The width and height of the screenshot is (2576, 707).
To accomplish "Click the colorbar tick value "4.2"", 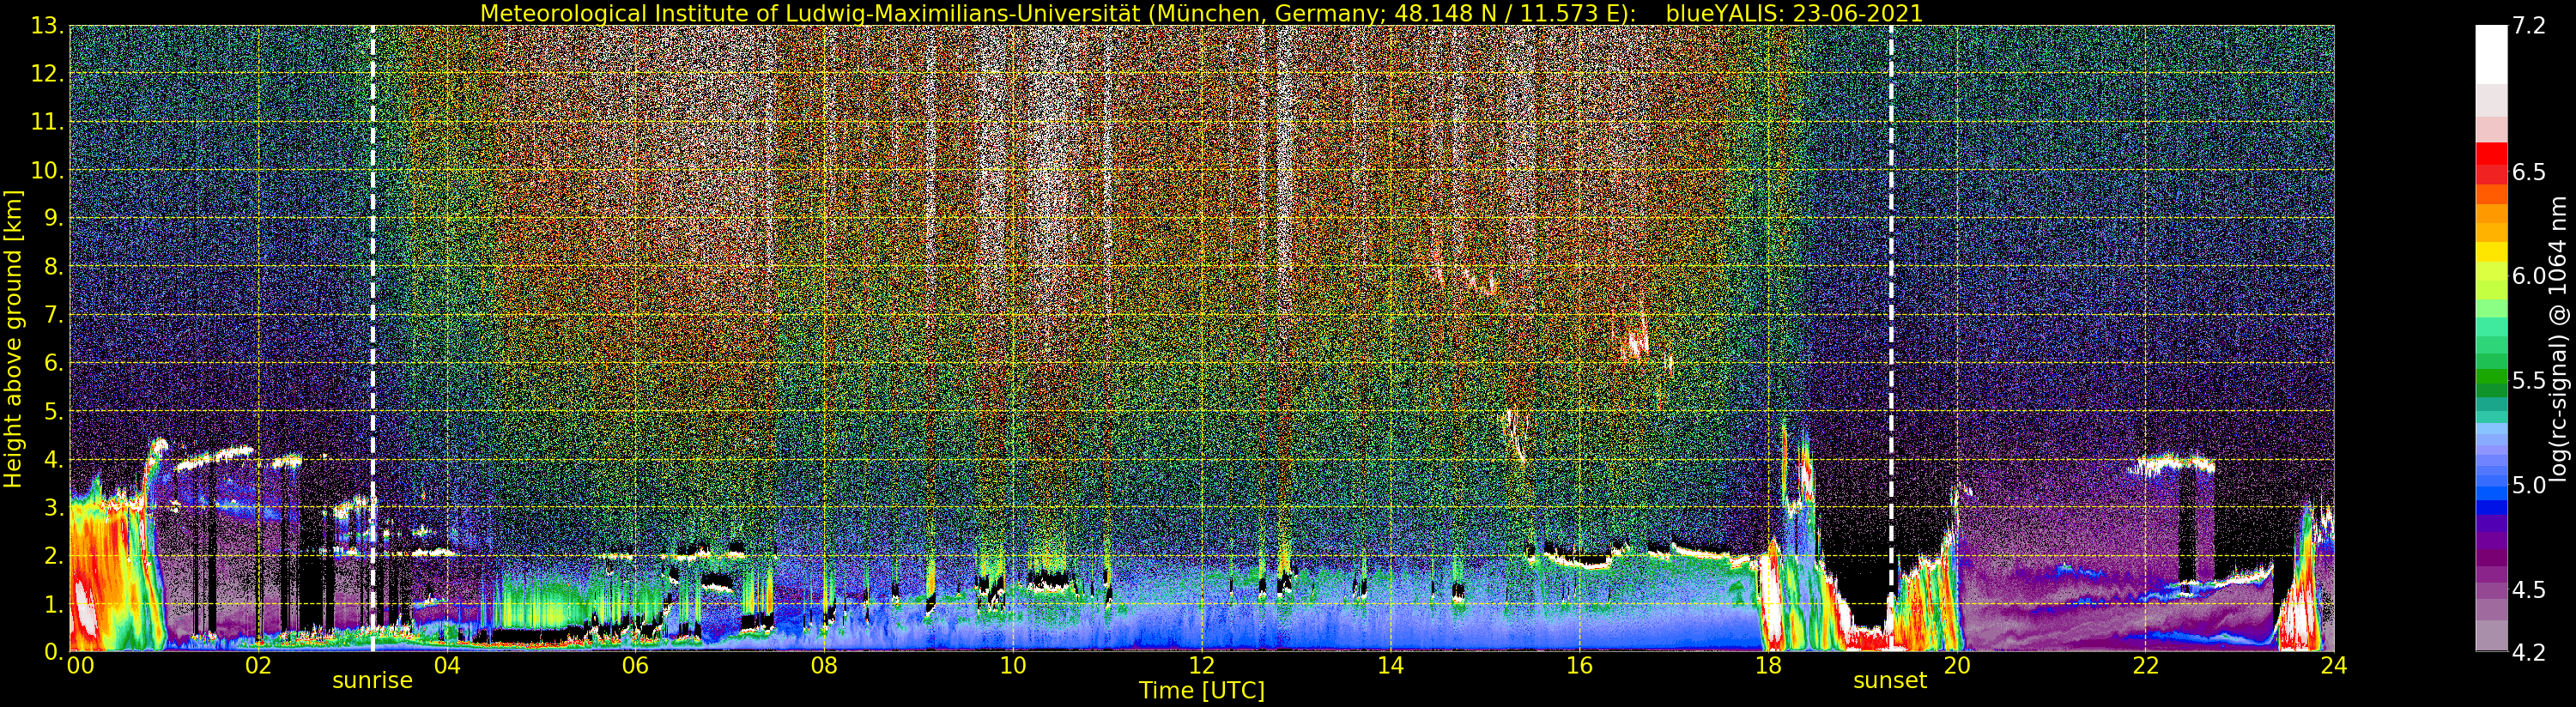I will coord(2529,652).
